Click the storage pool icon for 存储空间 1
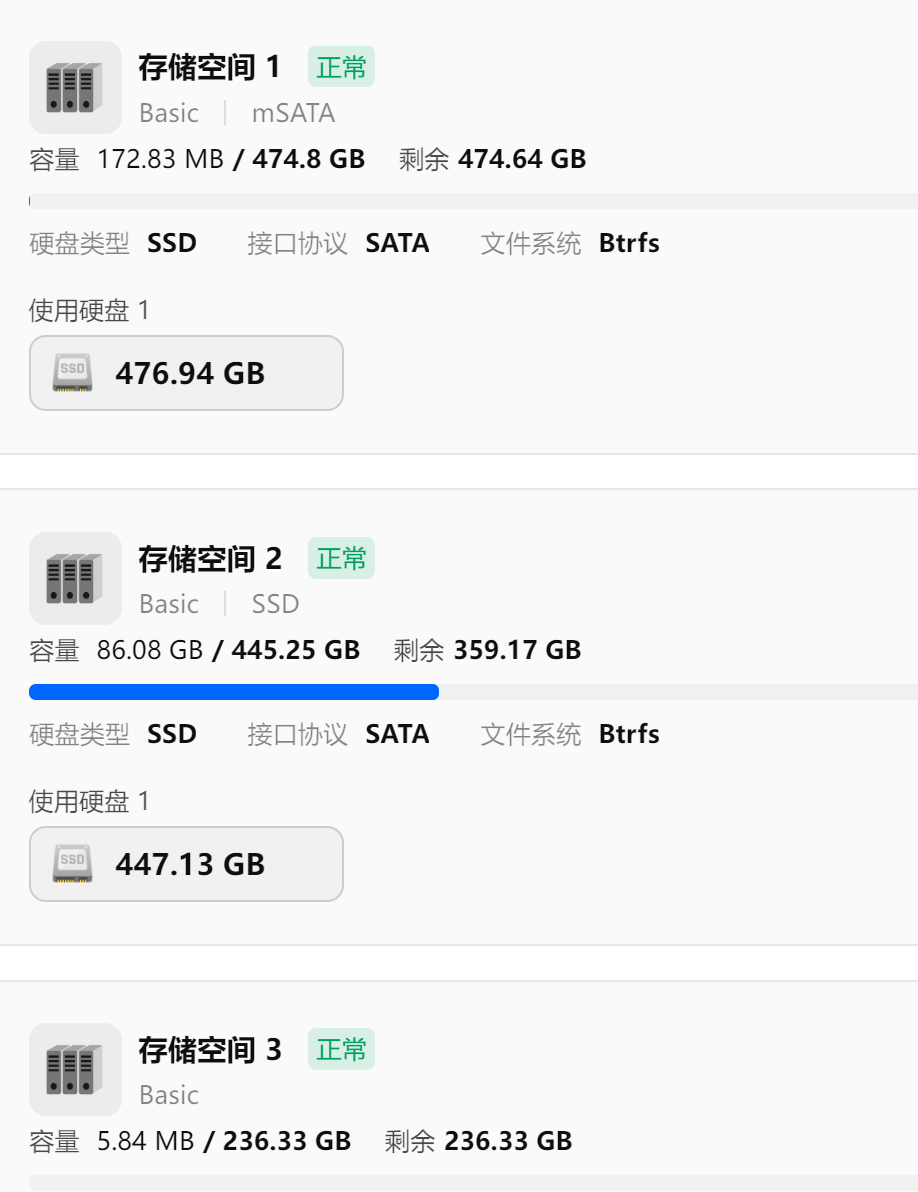This screenshot has height=1192, width=918. tap(75, 88)
